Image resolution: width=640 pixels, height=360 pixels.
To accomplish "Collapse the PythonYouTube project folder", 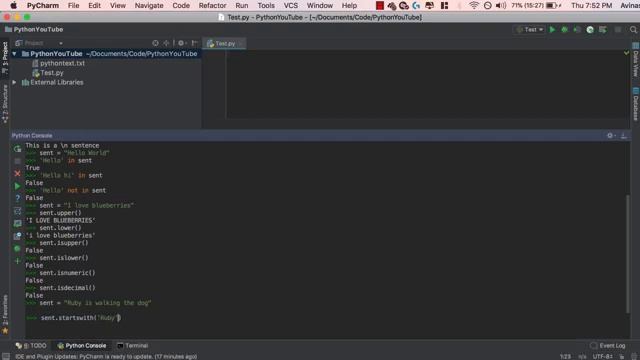I will pyautogui.click(x=14, y=53).
